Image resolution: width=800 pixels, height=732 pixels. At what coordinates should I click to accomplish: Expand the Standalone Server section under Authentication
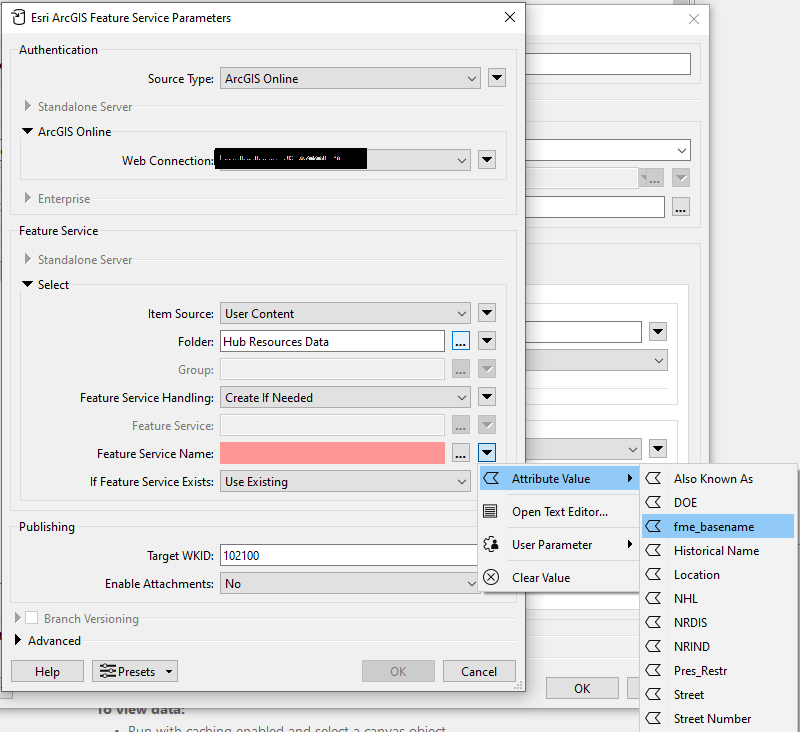(28, 106)
